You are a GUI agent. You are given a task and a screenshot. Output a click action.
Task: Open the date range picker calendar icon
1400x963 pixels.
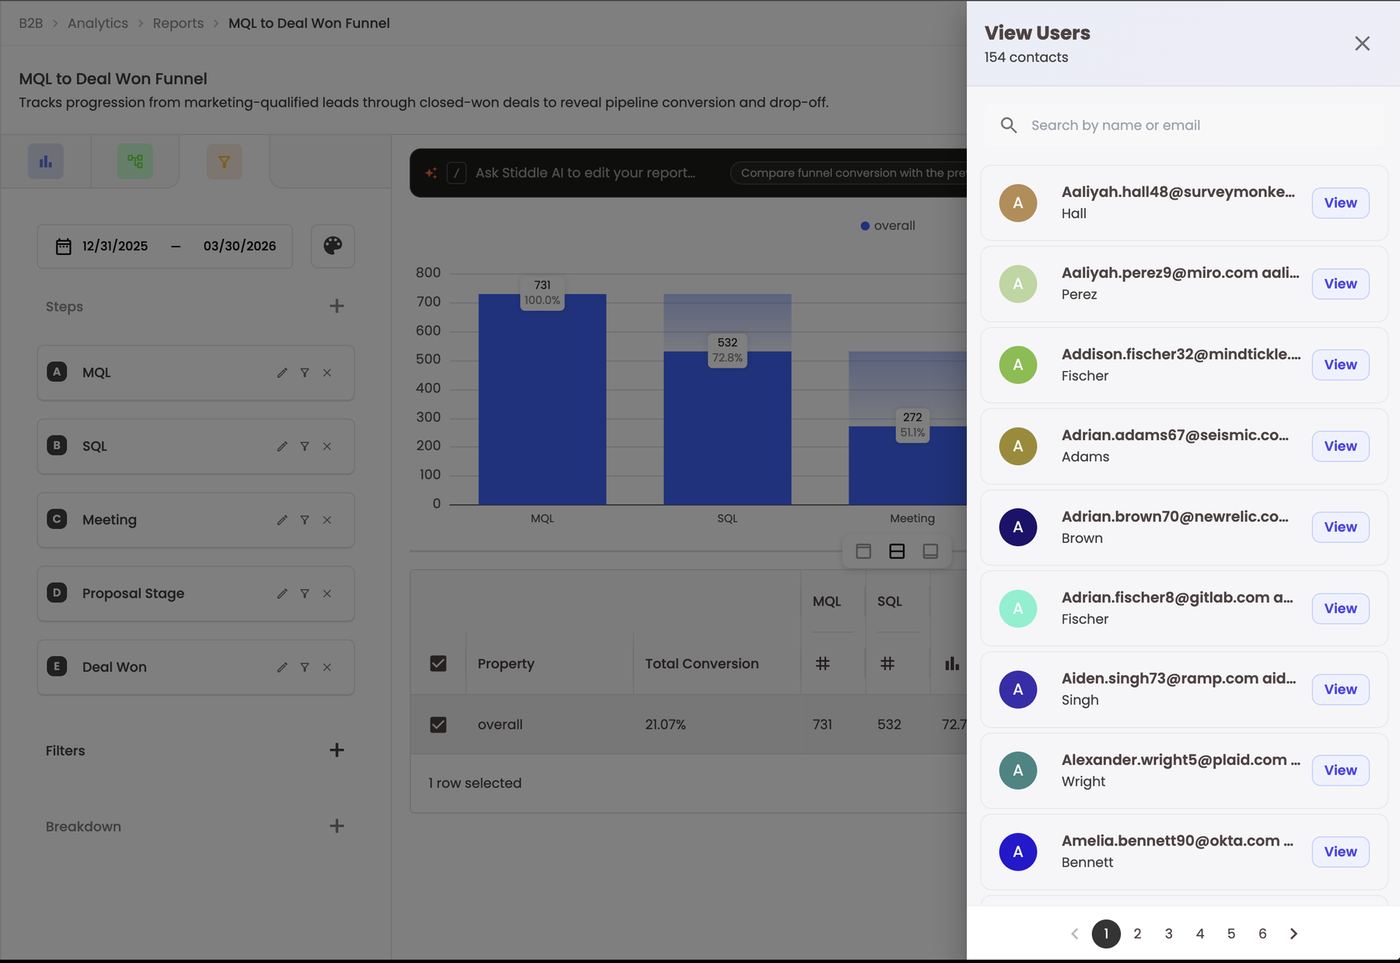coord(63,246)
